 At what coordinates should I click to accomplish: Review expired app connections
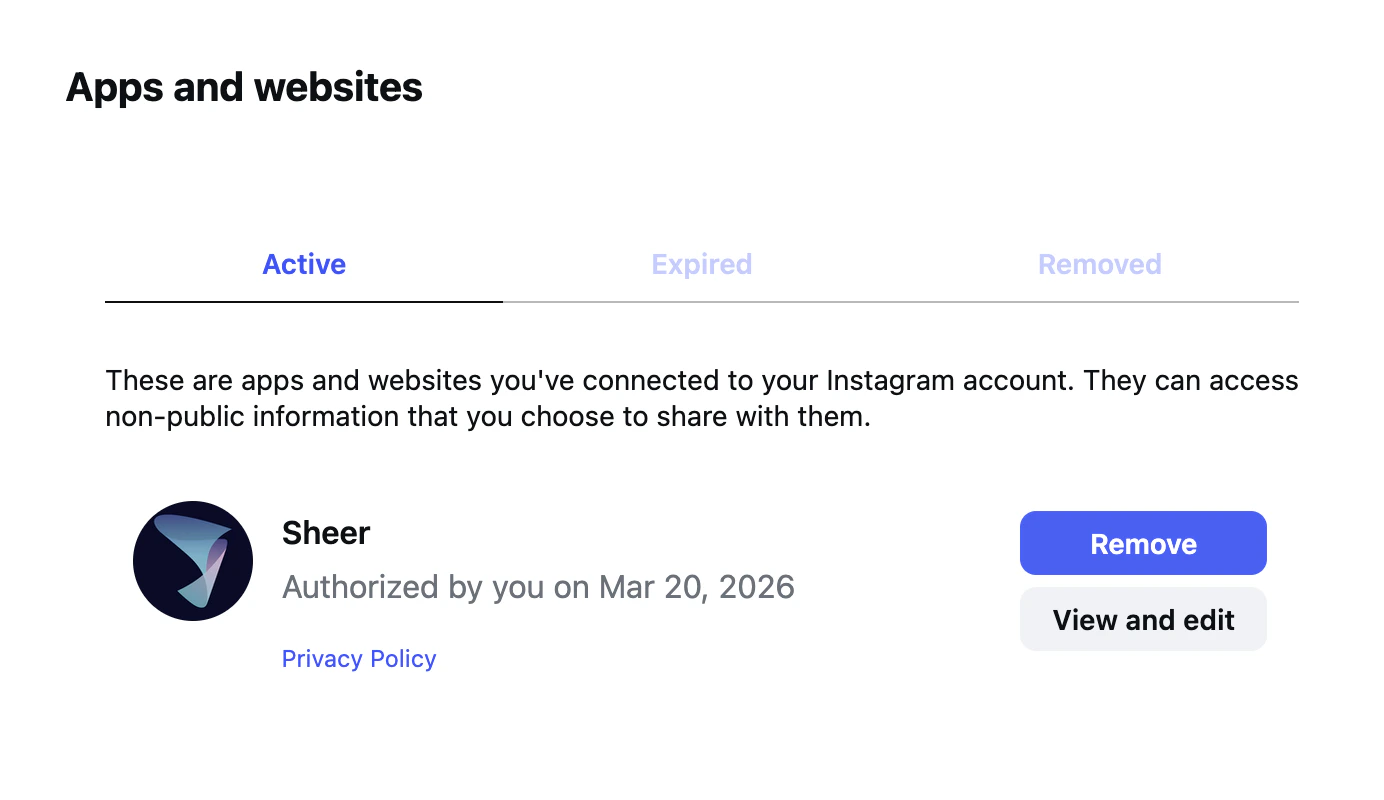[x=701, y=264]
